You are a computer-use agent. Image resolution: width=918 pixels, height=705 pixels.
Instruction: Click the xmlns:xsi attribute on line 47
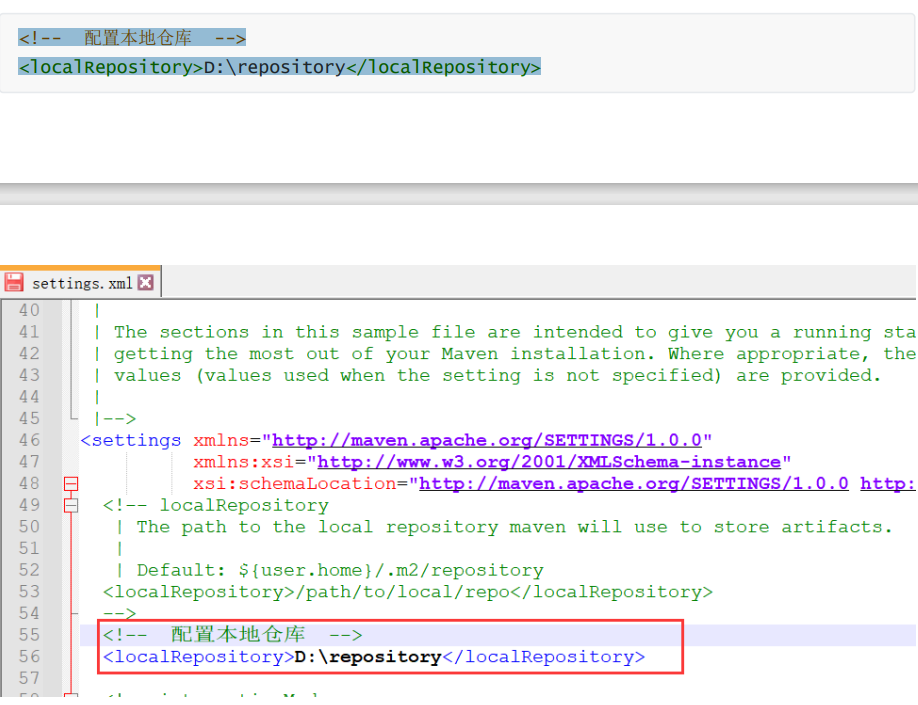244,462
